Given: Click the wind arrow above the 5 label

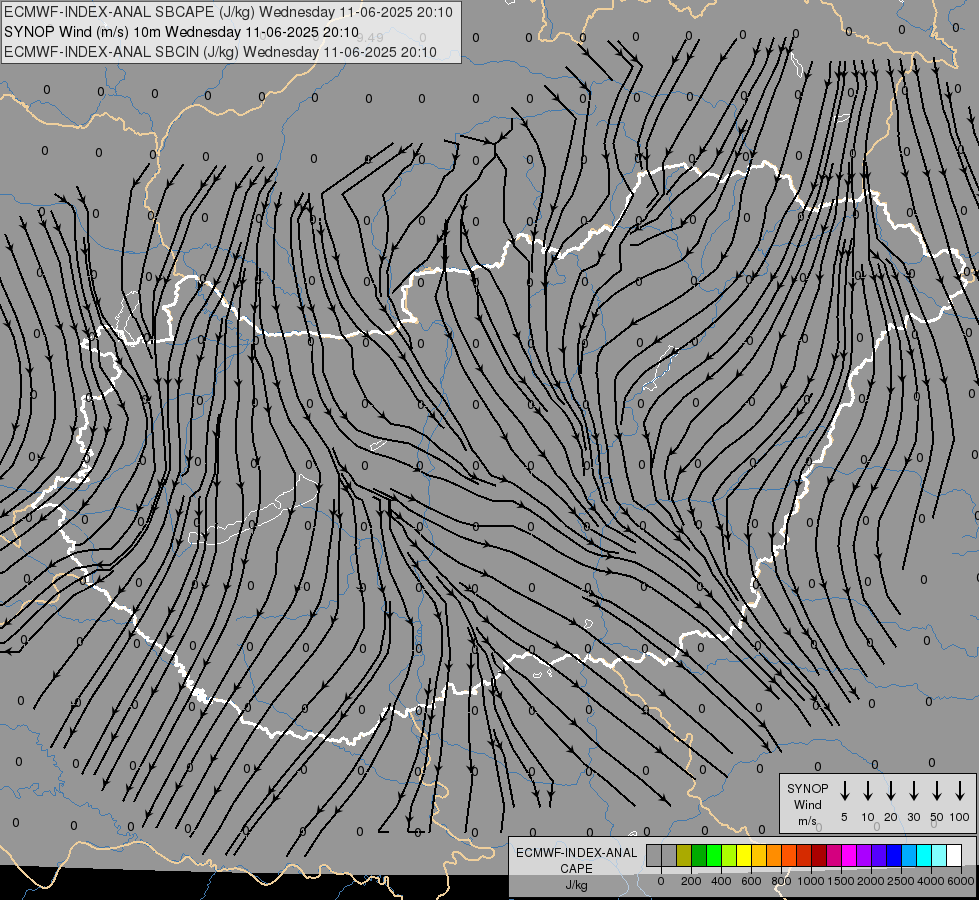Looking at the screenshot, I should (844, 791).
